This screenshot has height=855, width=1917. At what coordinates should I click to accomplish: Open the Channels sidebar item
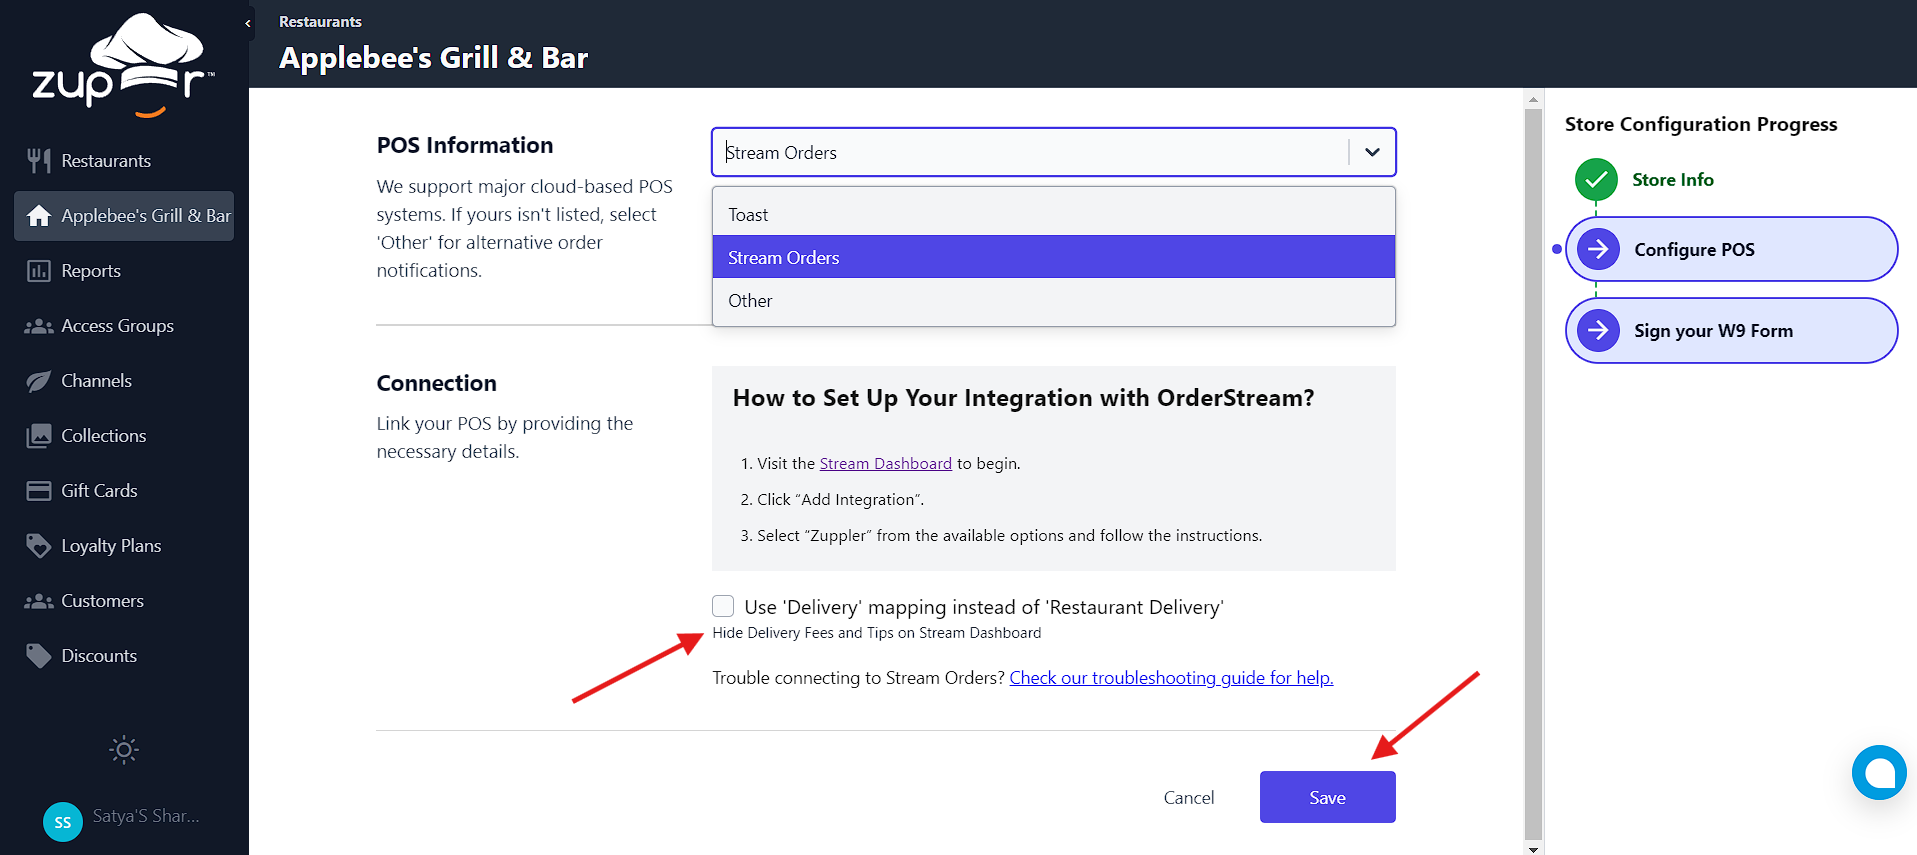coord(124,381)
